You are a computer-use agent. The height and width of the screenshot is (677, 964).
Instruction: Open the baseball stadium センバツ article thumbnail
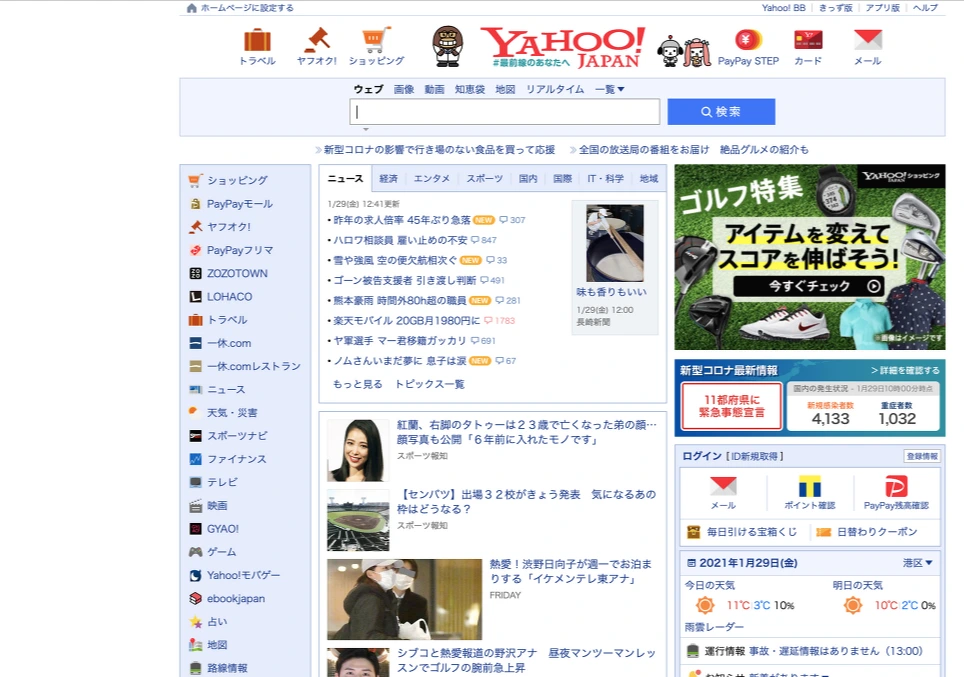pyautogui.click(x=358, y=520)
